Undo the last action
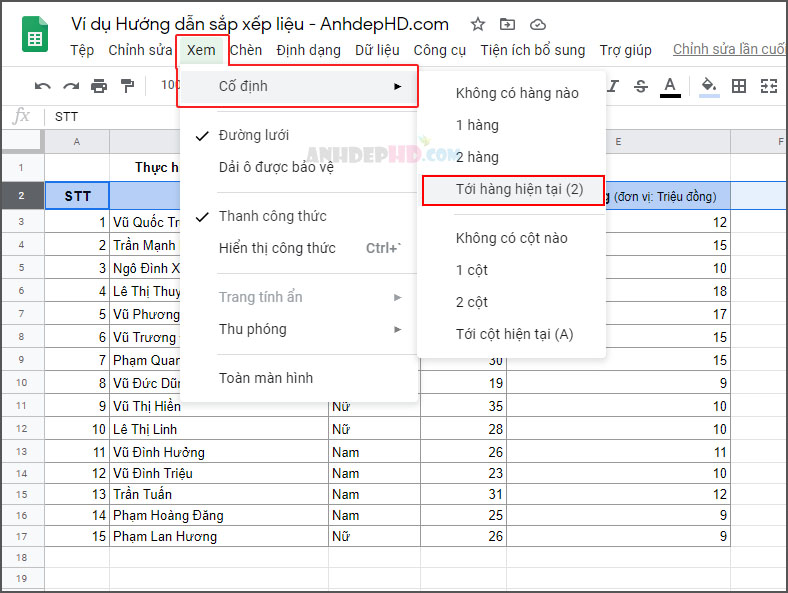Viewport: 788px width, 593px height. pyautogui.click(x=43, y=86)
